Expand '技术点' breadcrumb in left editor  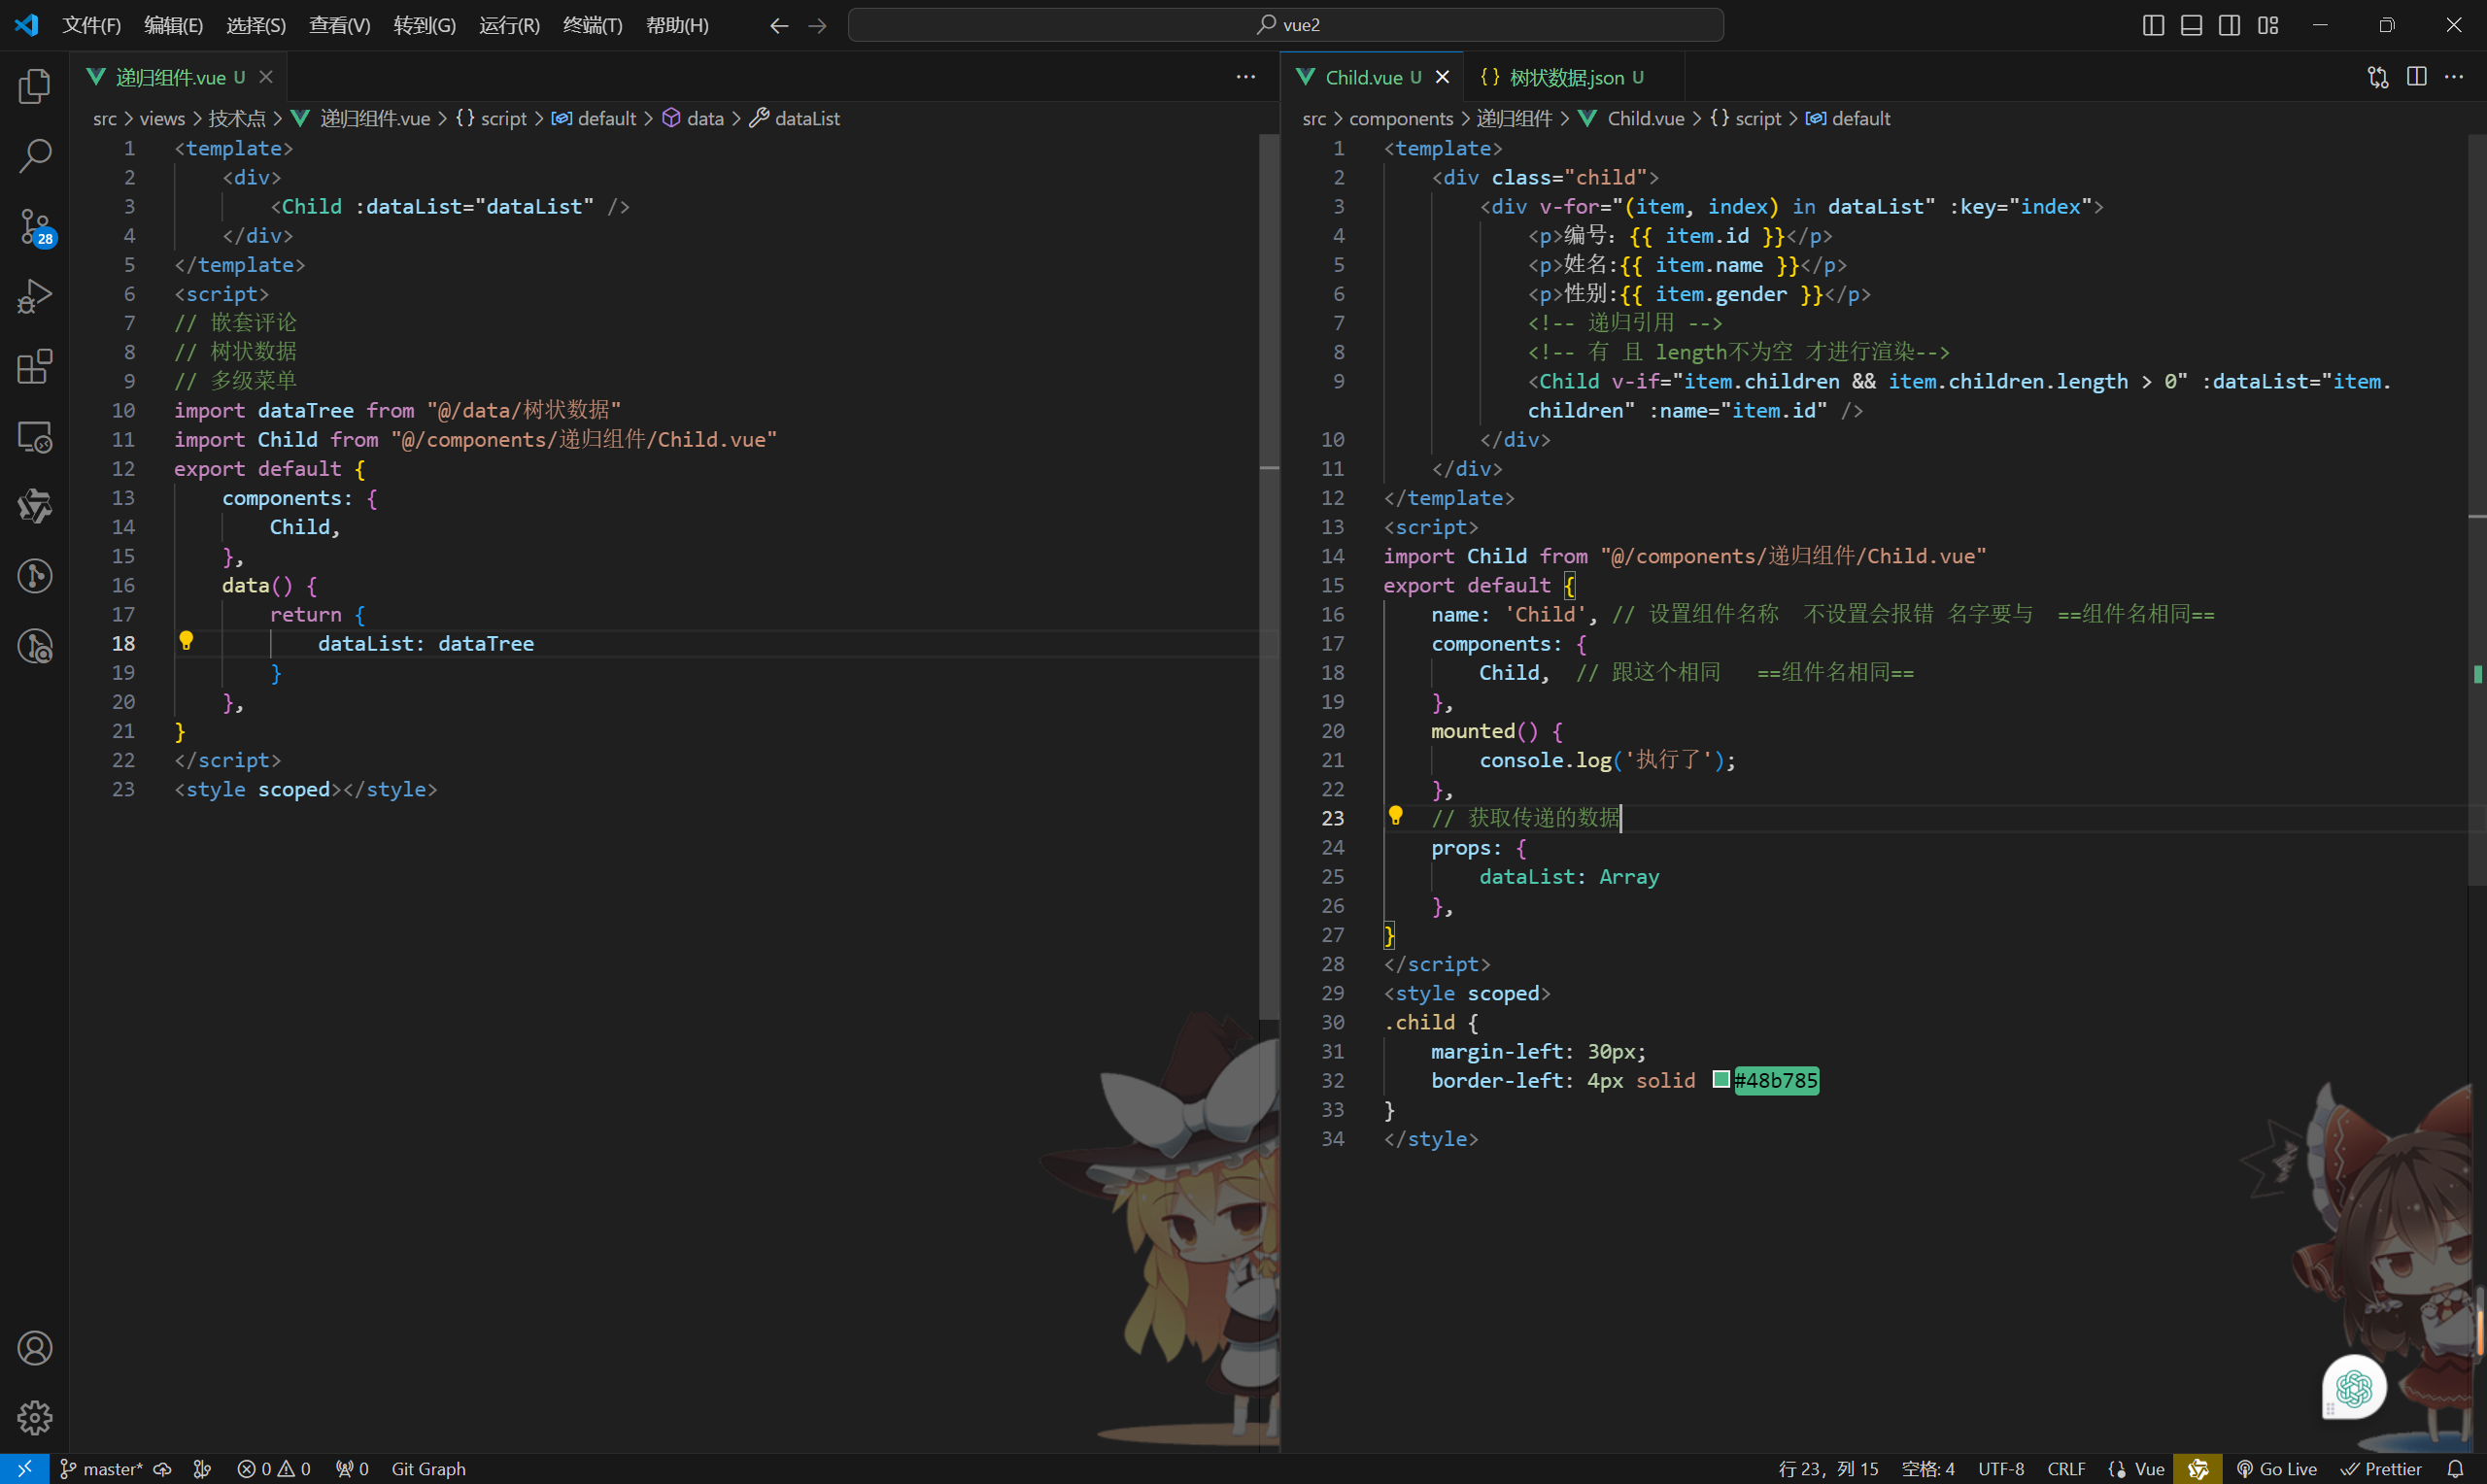click(237, 118)
